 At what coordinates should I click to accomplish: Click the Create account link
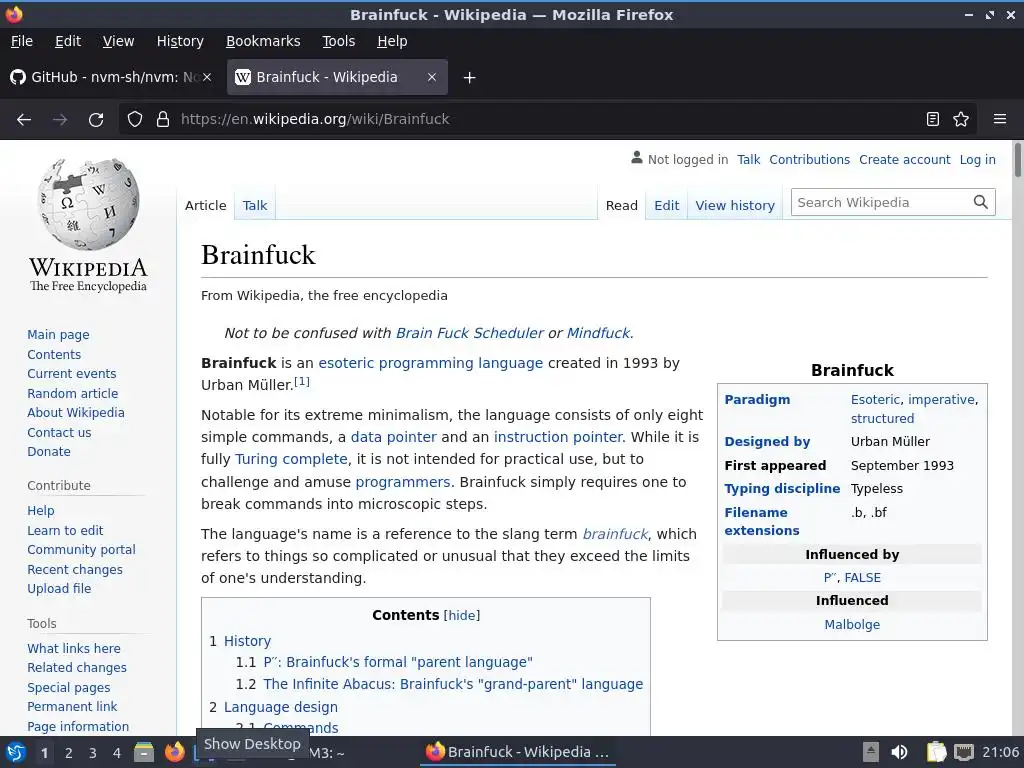904,159
